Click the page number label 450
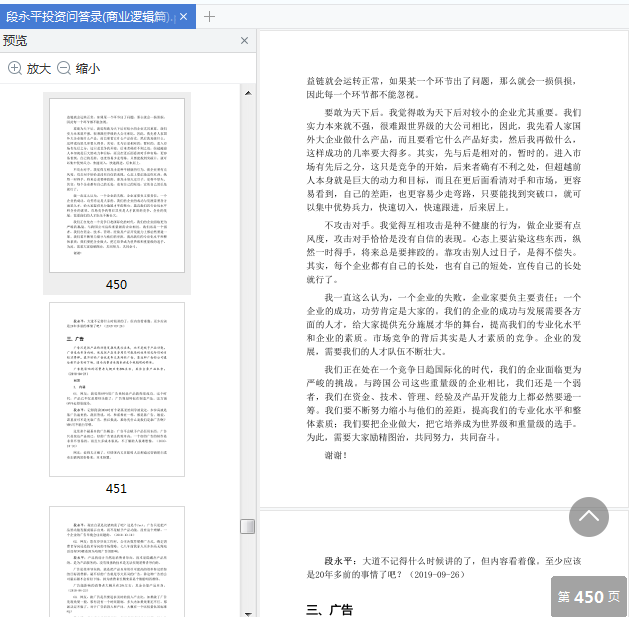Screen dimensions: 629x617 tap(116, 284)
